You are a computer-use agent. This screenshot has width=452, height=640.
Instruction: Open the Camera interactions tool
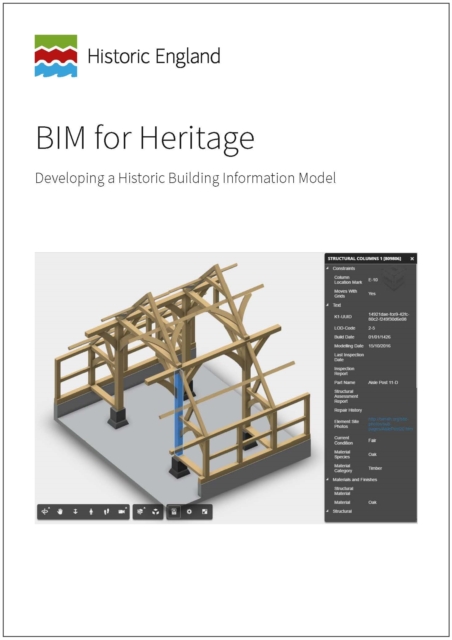tap(122, 511)
